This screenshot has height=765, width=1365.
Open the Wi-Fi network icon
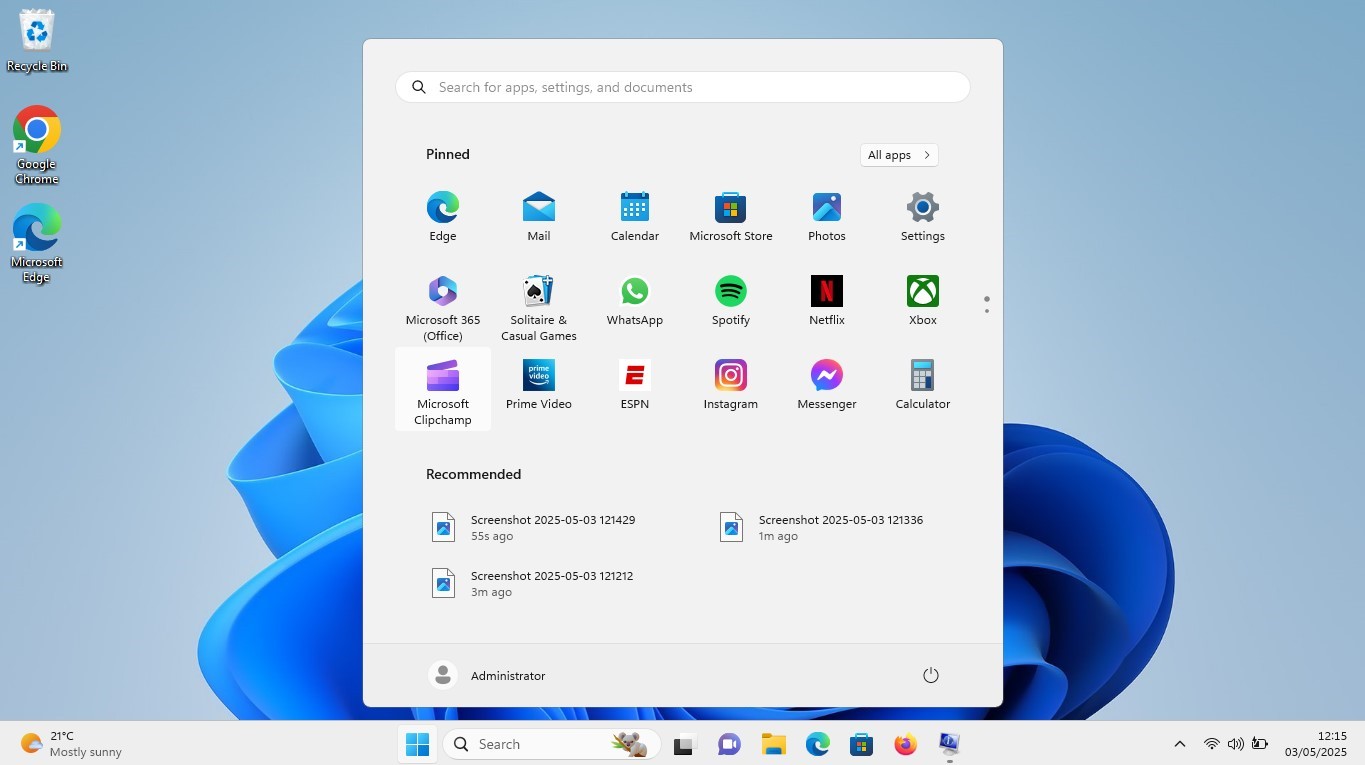(1212, 744)
